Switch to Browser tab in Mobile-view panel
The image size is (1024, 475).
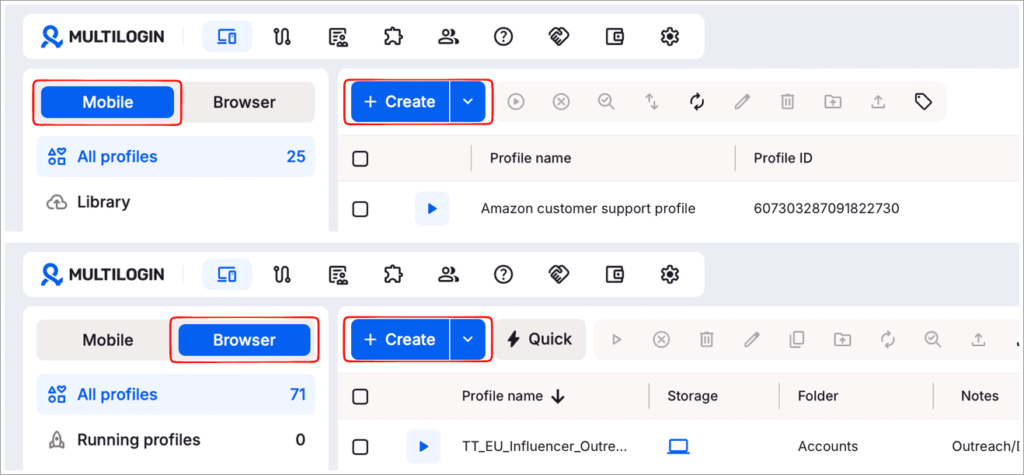point(244,102)
